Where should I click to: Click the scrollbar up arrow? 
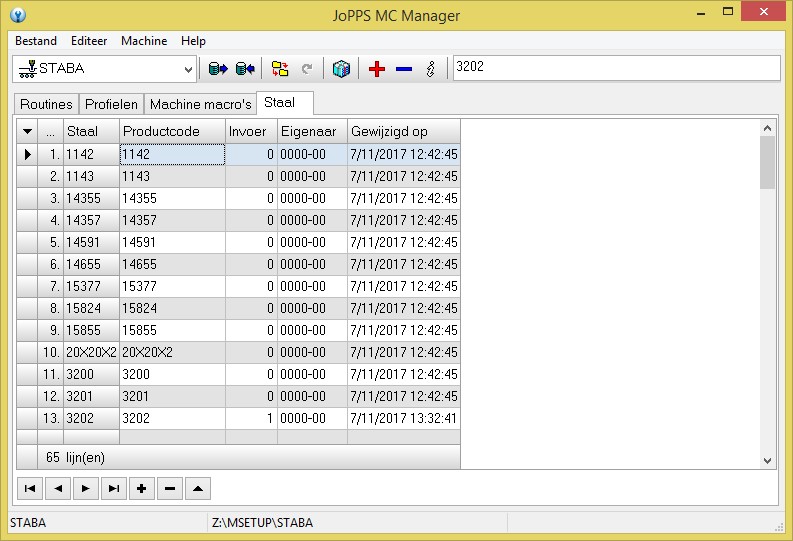(767, 128)
